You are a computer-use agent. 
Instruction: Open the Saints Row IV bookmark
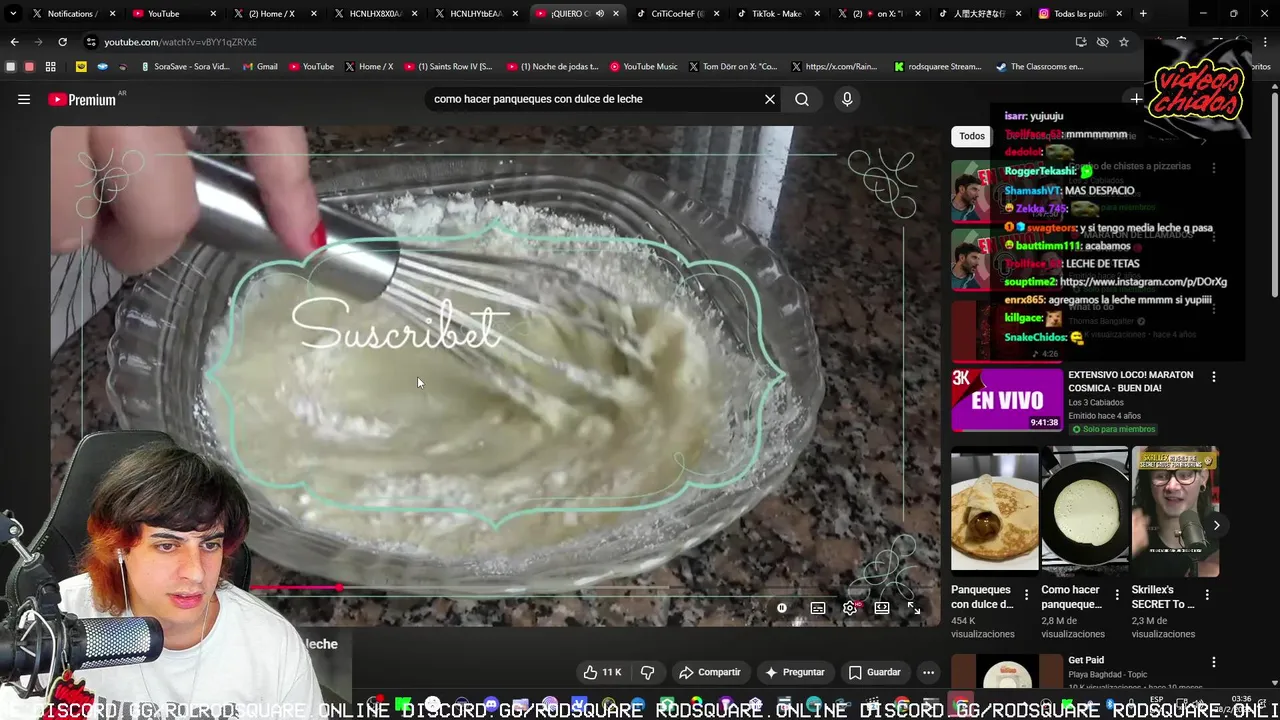[x=448, y=67]
